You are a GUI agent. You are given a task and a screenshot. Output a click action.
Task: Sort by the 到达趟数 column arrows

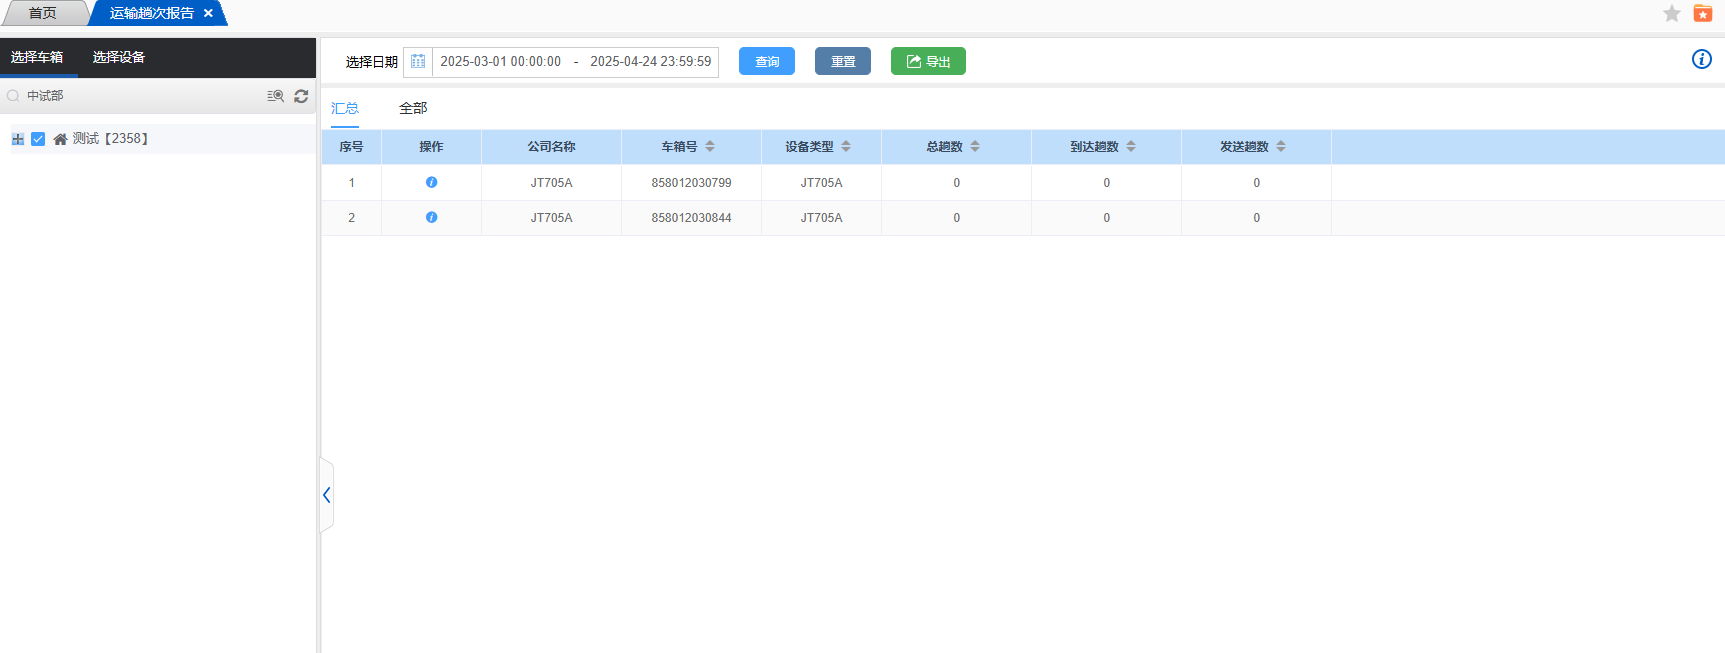pos(1131,146)
